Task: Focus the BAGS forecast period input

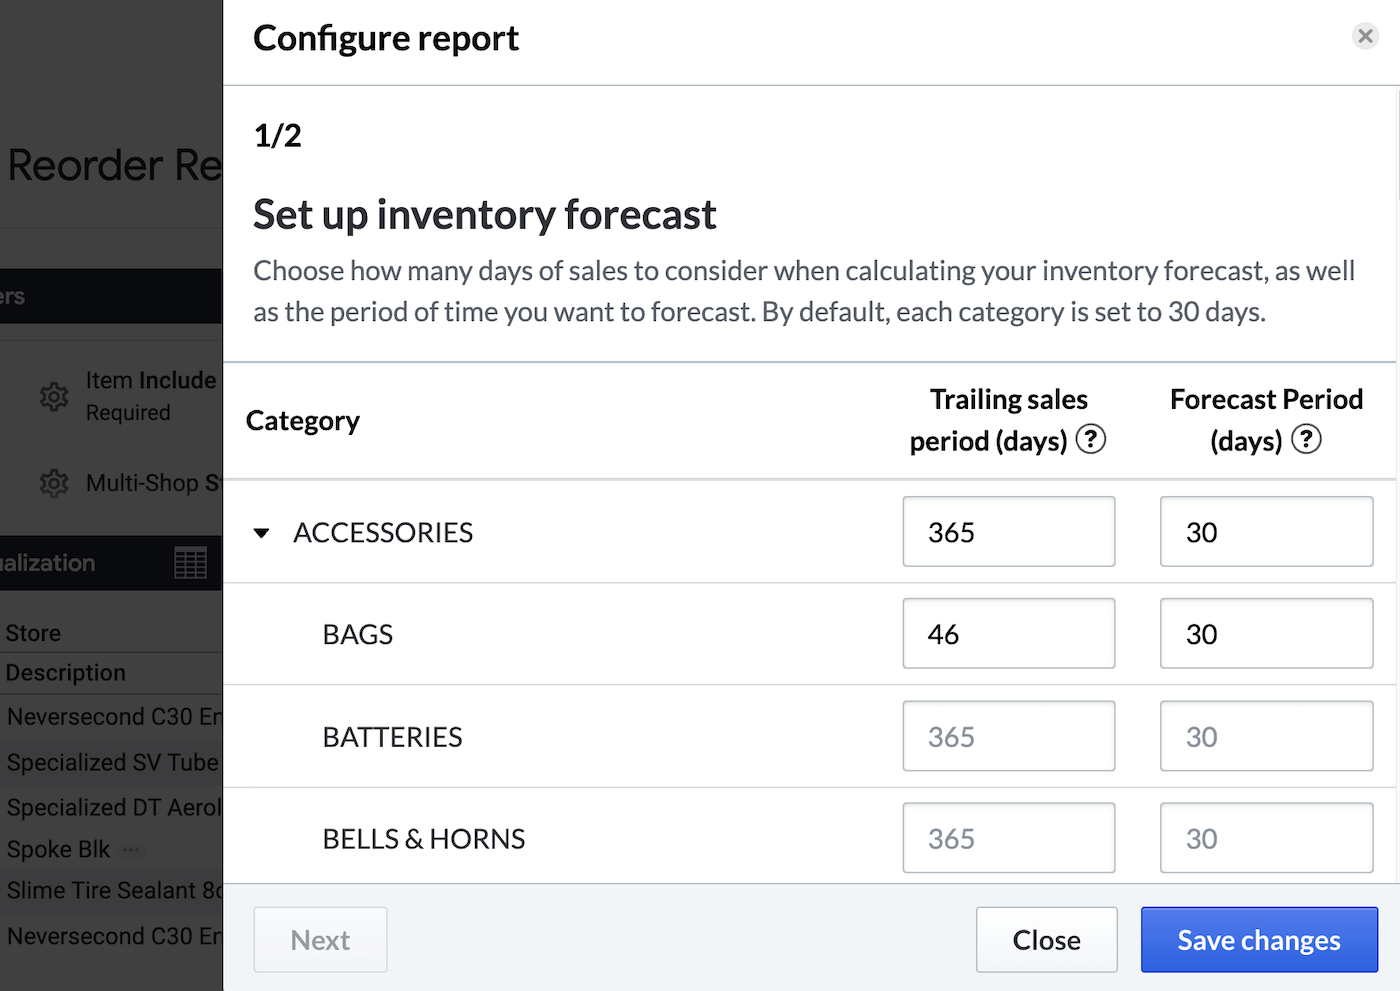Action: coord(1266,633)
